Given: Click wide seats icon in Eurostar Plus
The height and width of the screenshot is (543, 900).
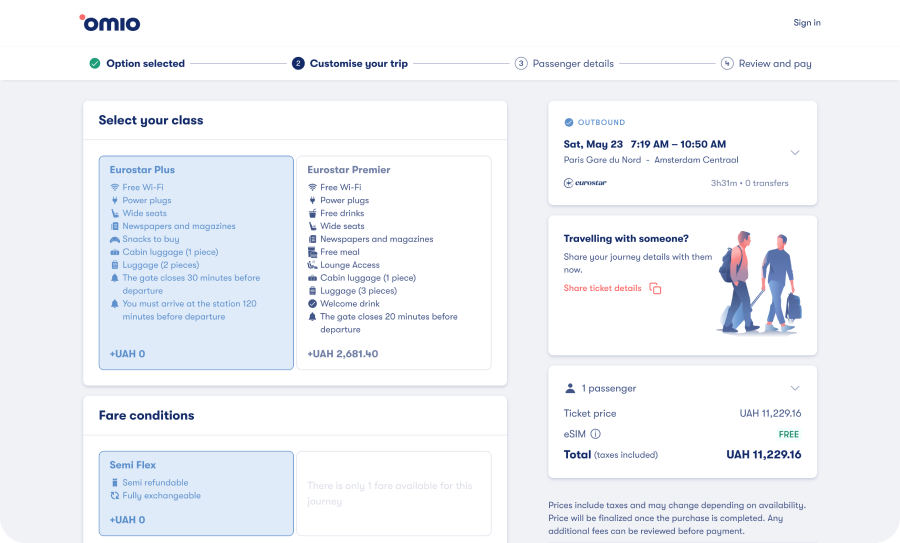Looking at the screenshot, I should click(x=114, y=213).
